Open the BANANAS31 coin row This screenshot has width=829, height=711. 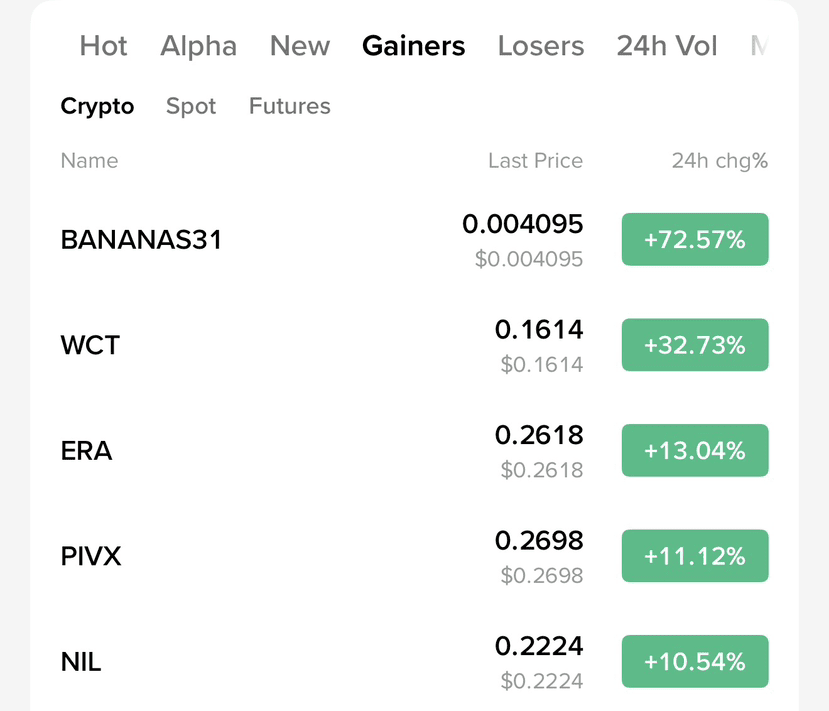click(x=414, y=239)
